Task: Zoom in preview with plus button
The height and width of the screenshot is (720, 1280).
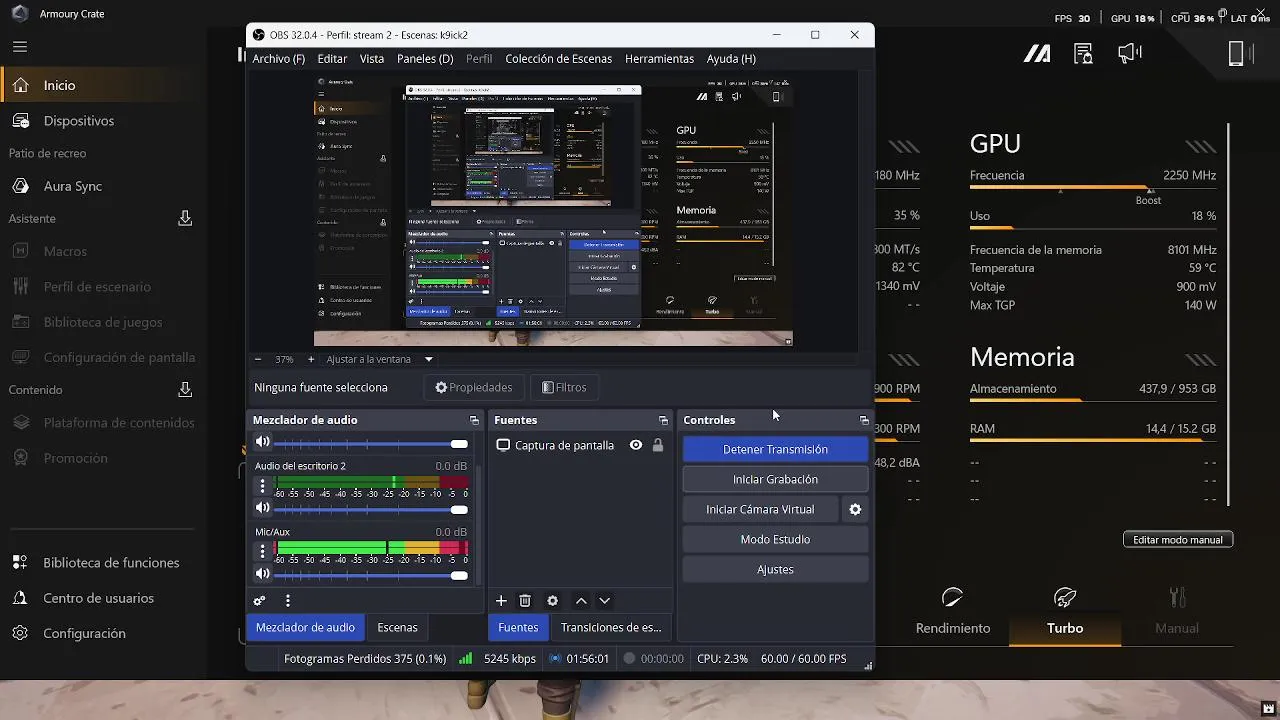Action: tap(311, 359)
